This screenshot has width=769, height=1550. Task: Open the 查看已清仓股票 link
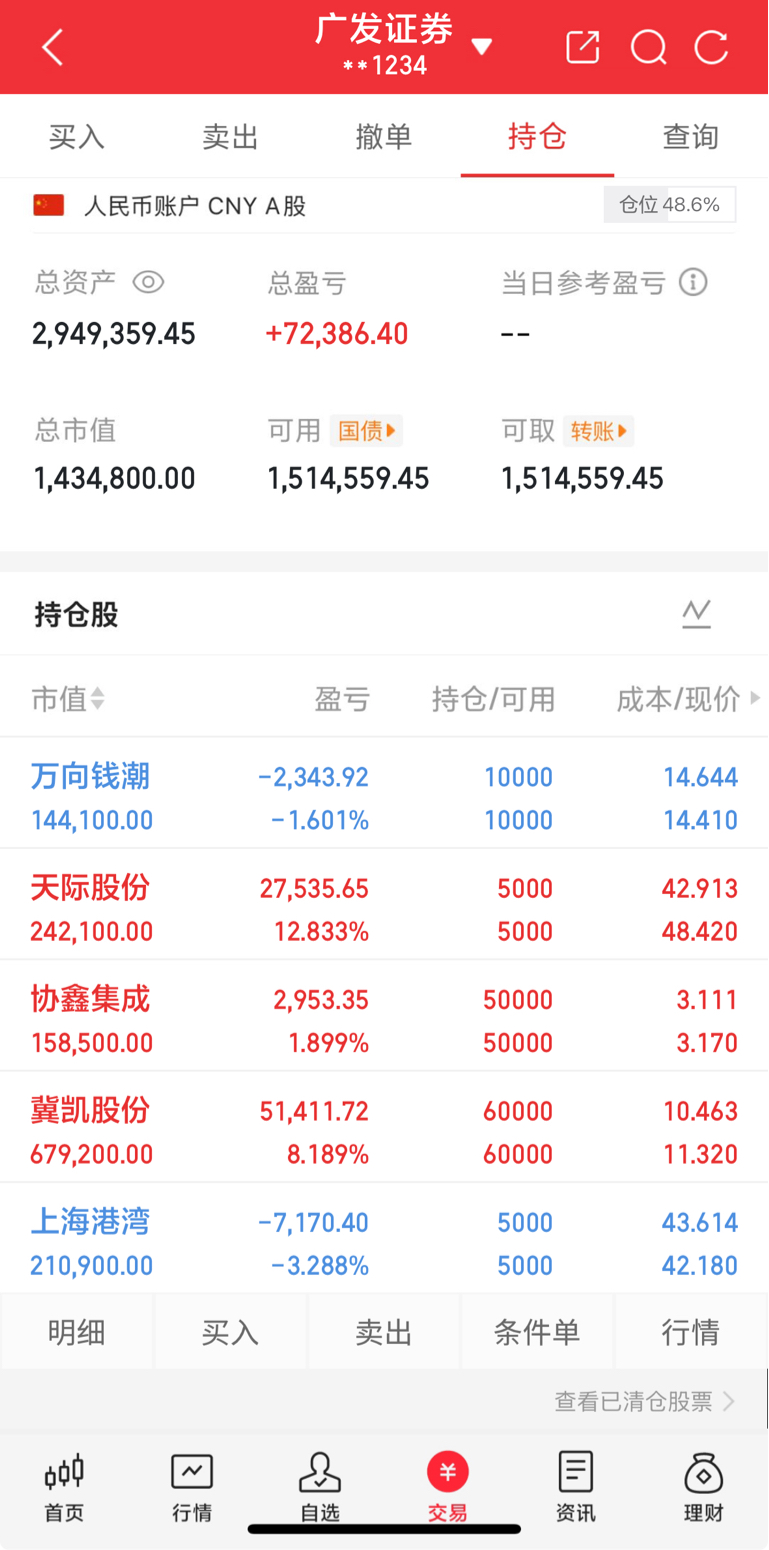point(645,1401)
